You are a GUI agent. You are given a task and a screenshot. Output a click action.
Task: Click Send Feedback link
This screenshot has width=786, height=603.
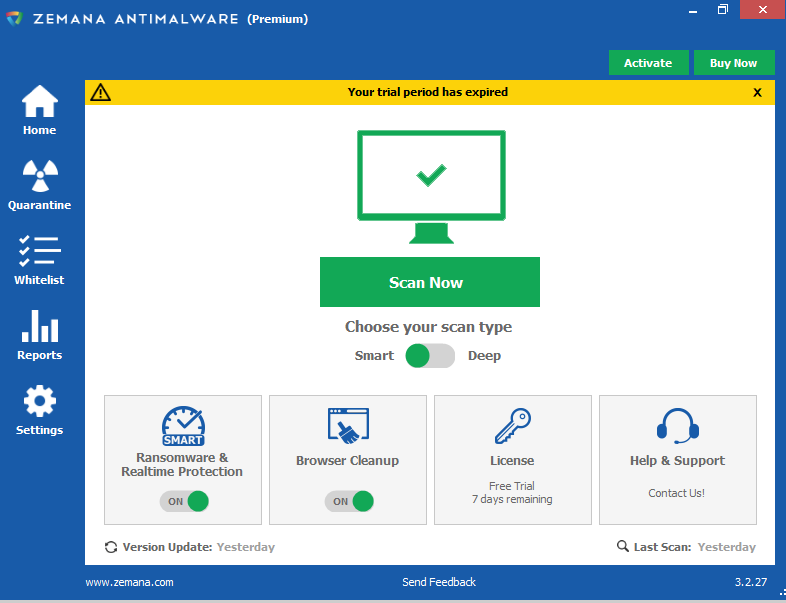click(439, 582)
